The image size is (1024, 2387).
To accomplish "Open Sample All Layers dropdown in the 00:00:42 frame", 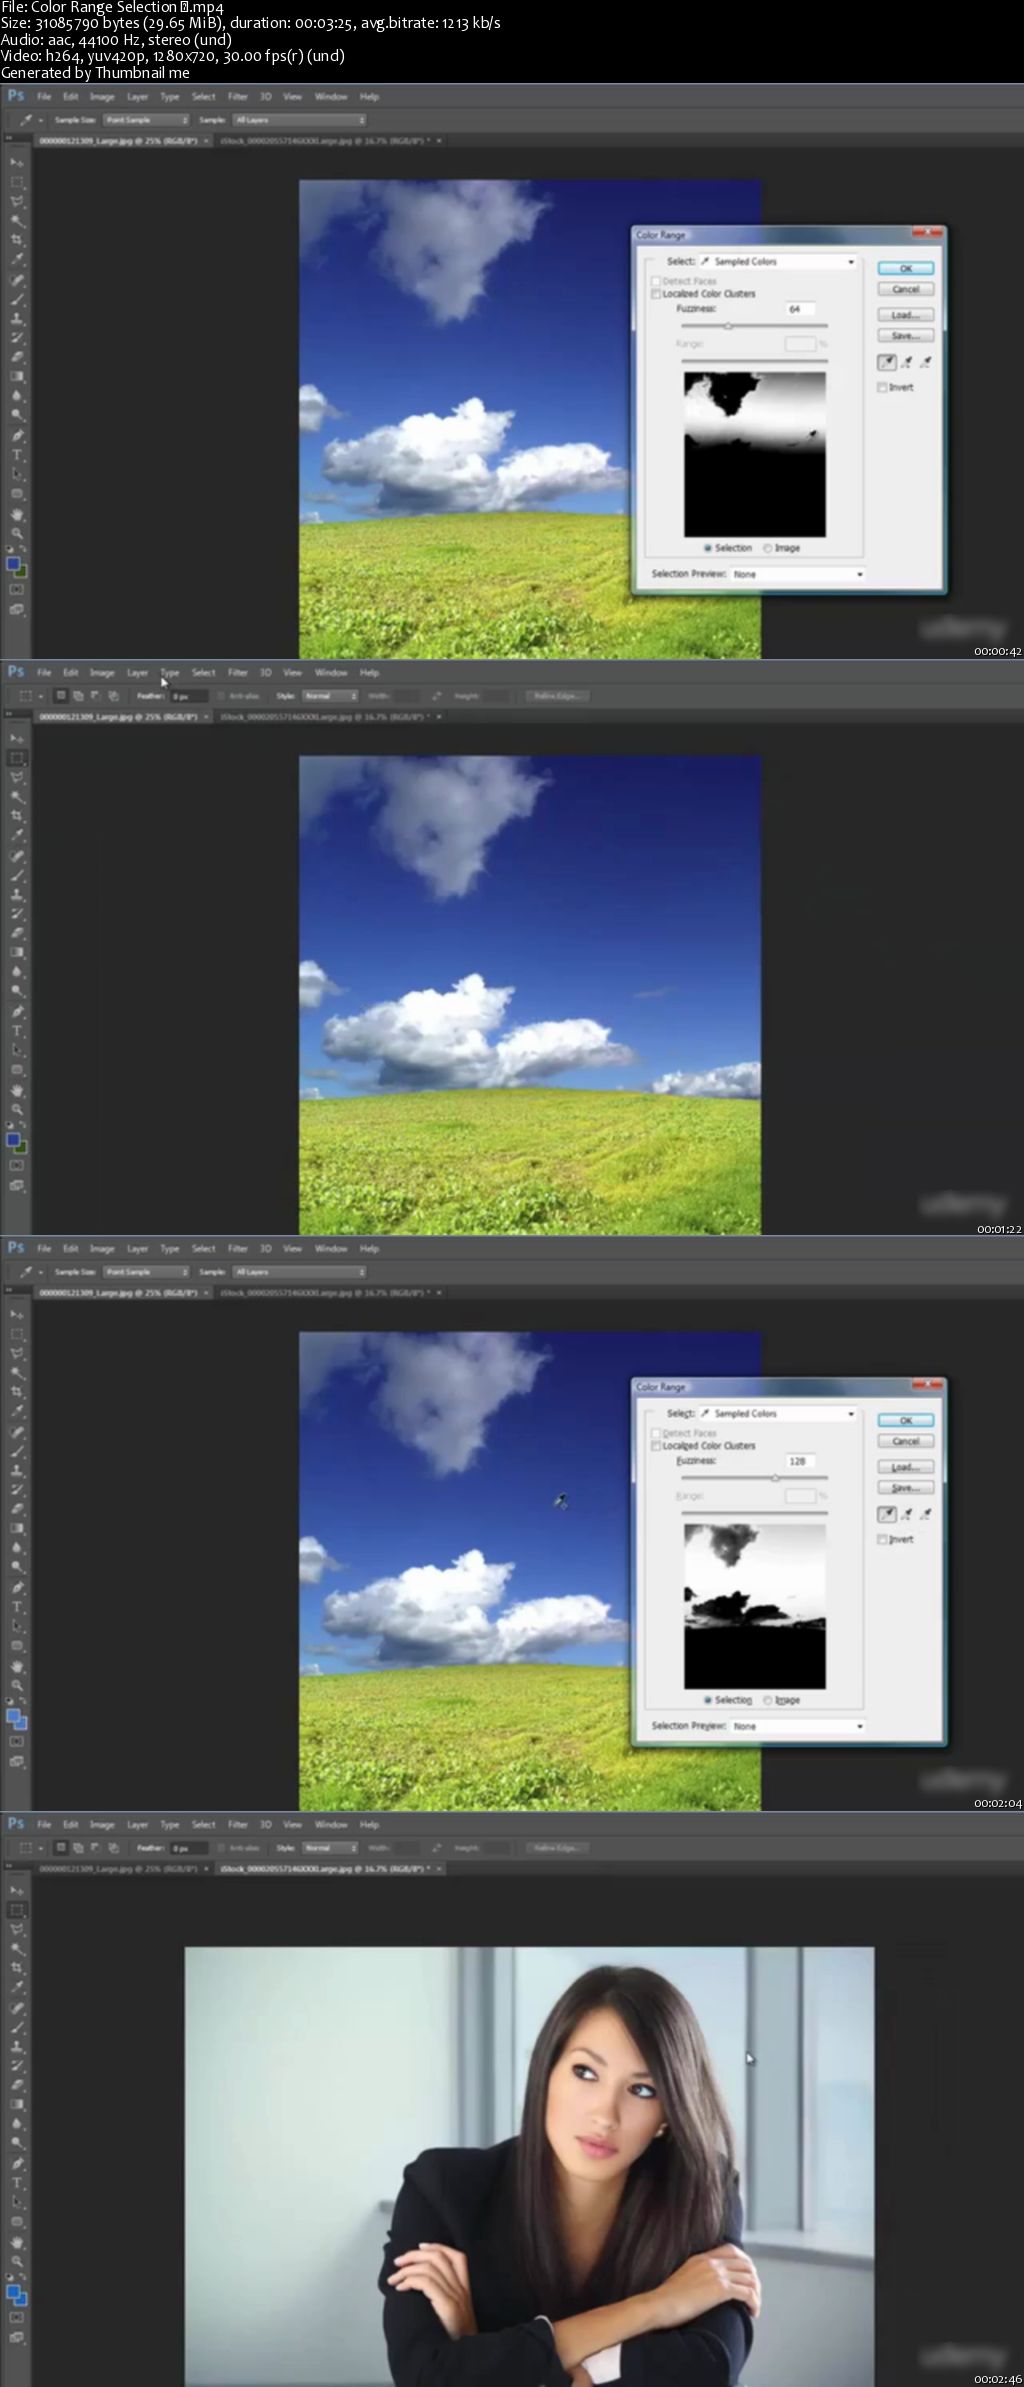I will (299, 120).
